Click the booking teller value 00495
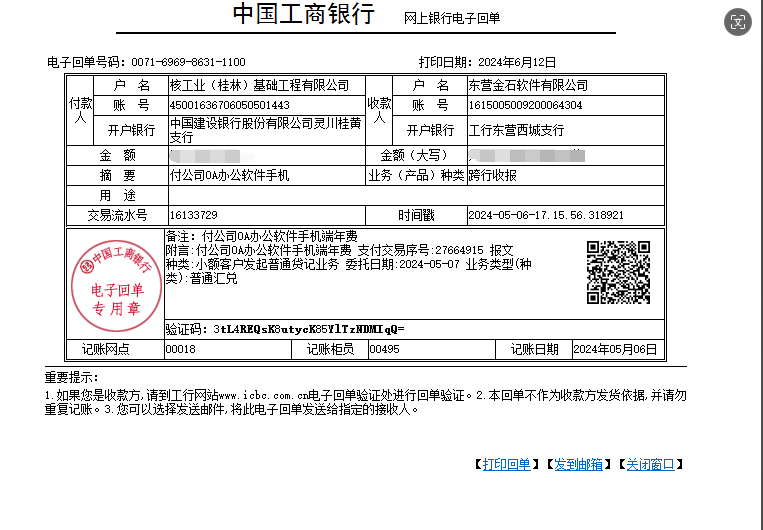Viewport: 763px width, 530px height. [384, 349]
